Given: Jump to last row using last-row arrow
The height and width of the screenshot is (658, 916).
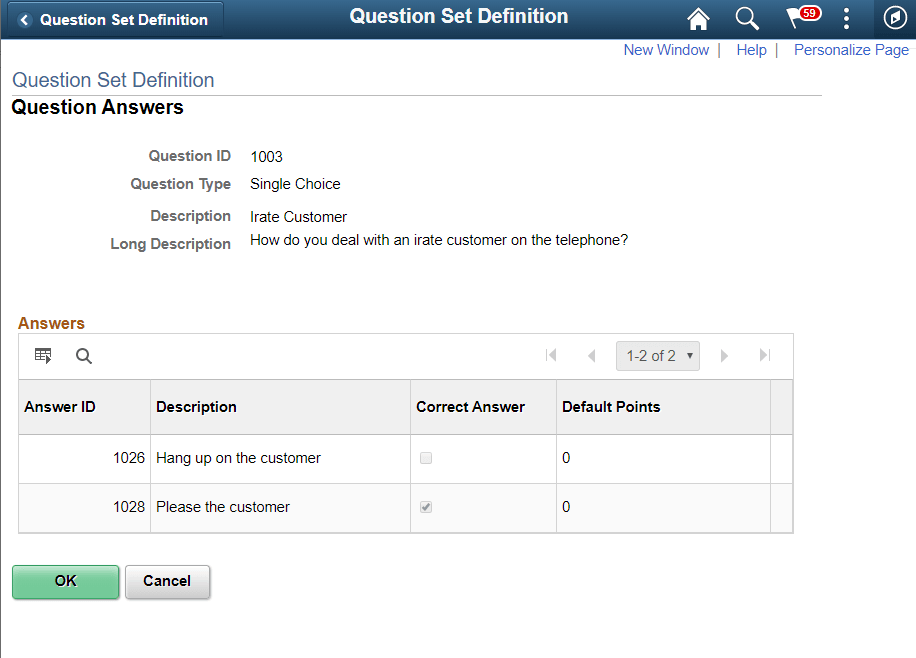Looking at the screenshot, I should point(764,355).
